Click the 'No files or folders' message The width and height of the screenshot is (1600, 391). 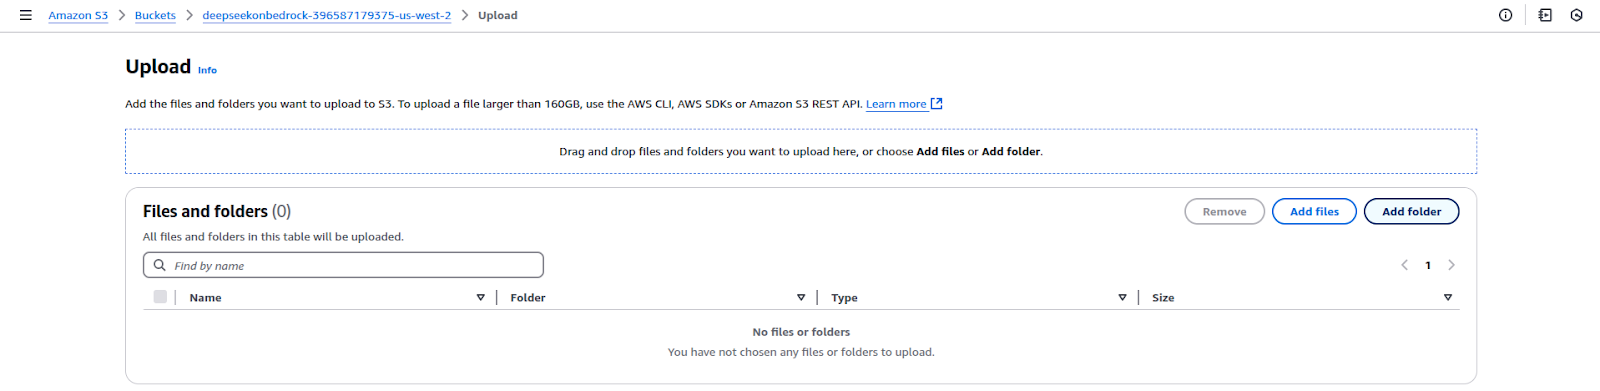coord(801,332)
